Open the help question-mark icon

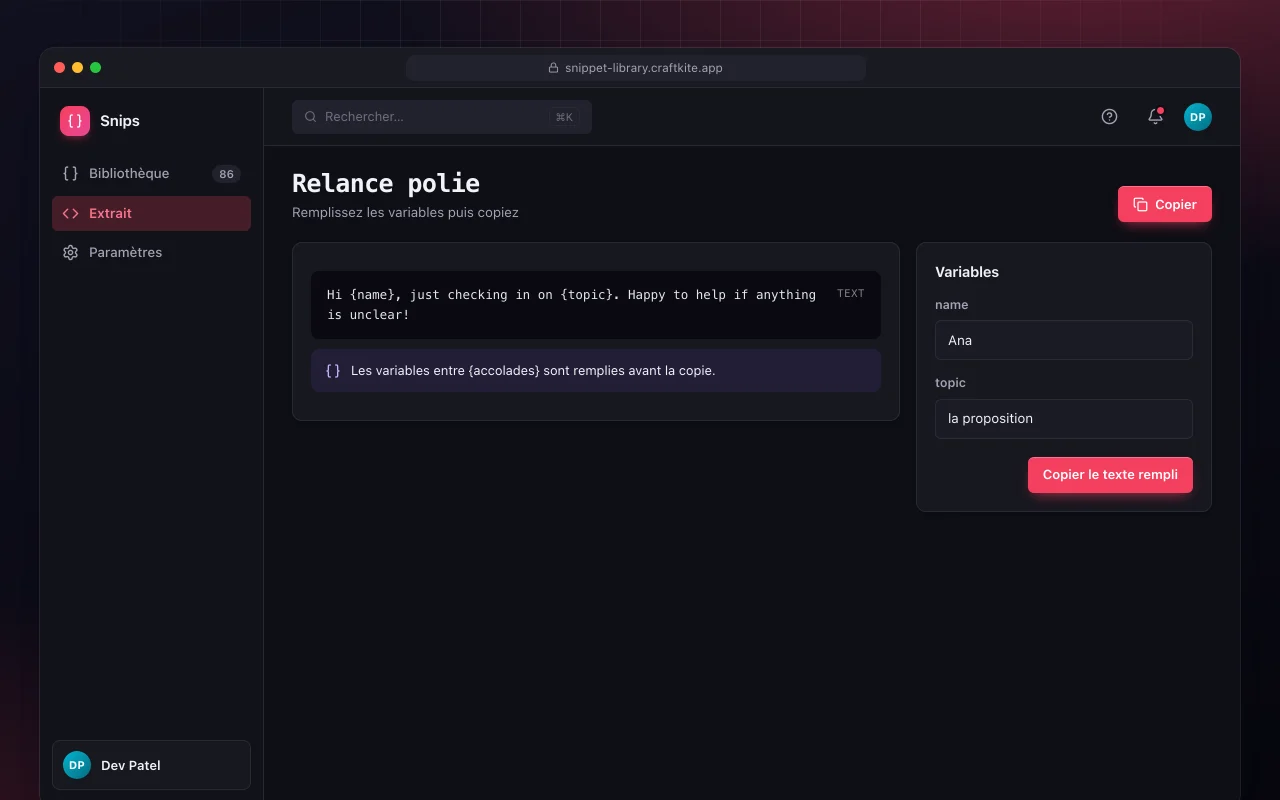coord(1109,117)
